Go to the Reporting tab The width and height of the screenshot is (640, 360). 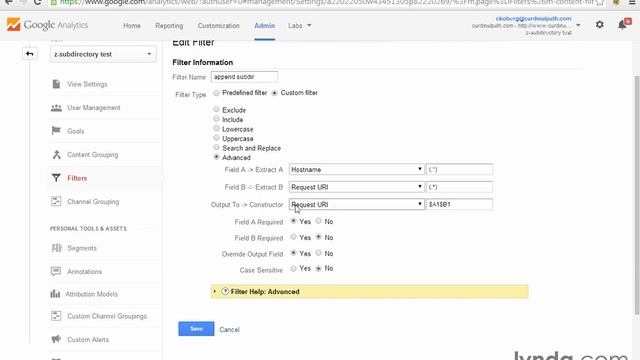pyautogui.click(x=169, y=26)
